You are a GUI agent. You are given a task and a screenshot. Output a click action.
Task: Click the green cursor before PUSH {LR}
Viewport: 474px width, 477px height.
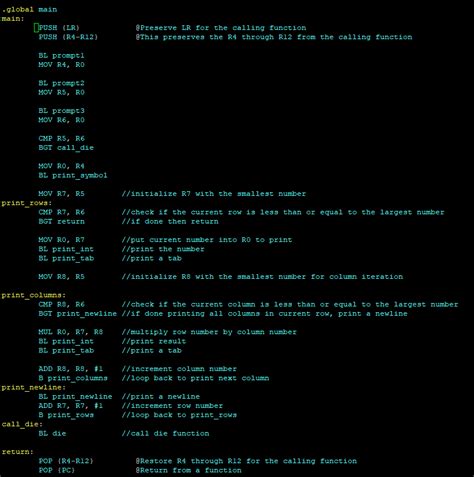point(36,28)
